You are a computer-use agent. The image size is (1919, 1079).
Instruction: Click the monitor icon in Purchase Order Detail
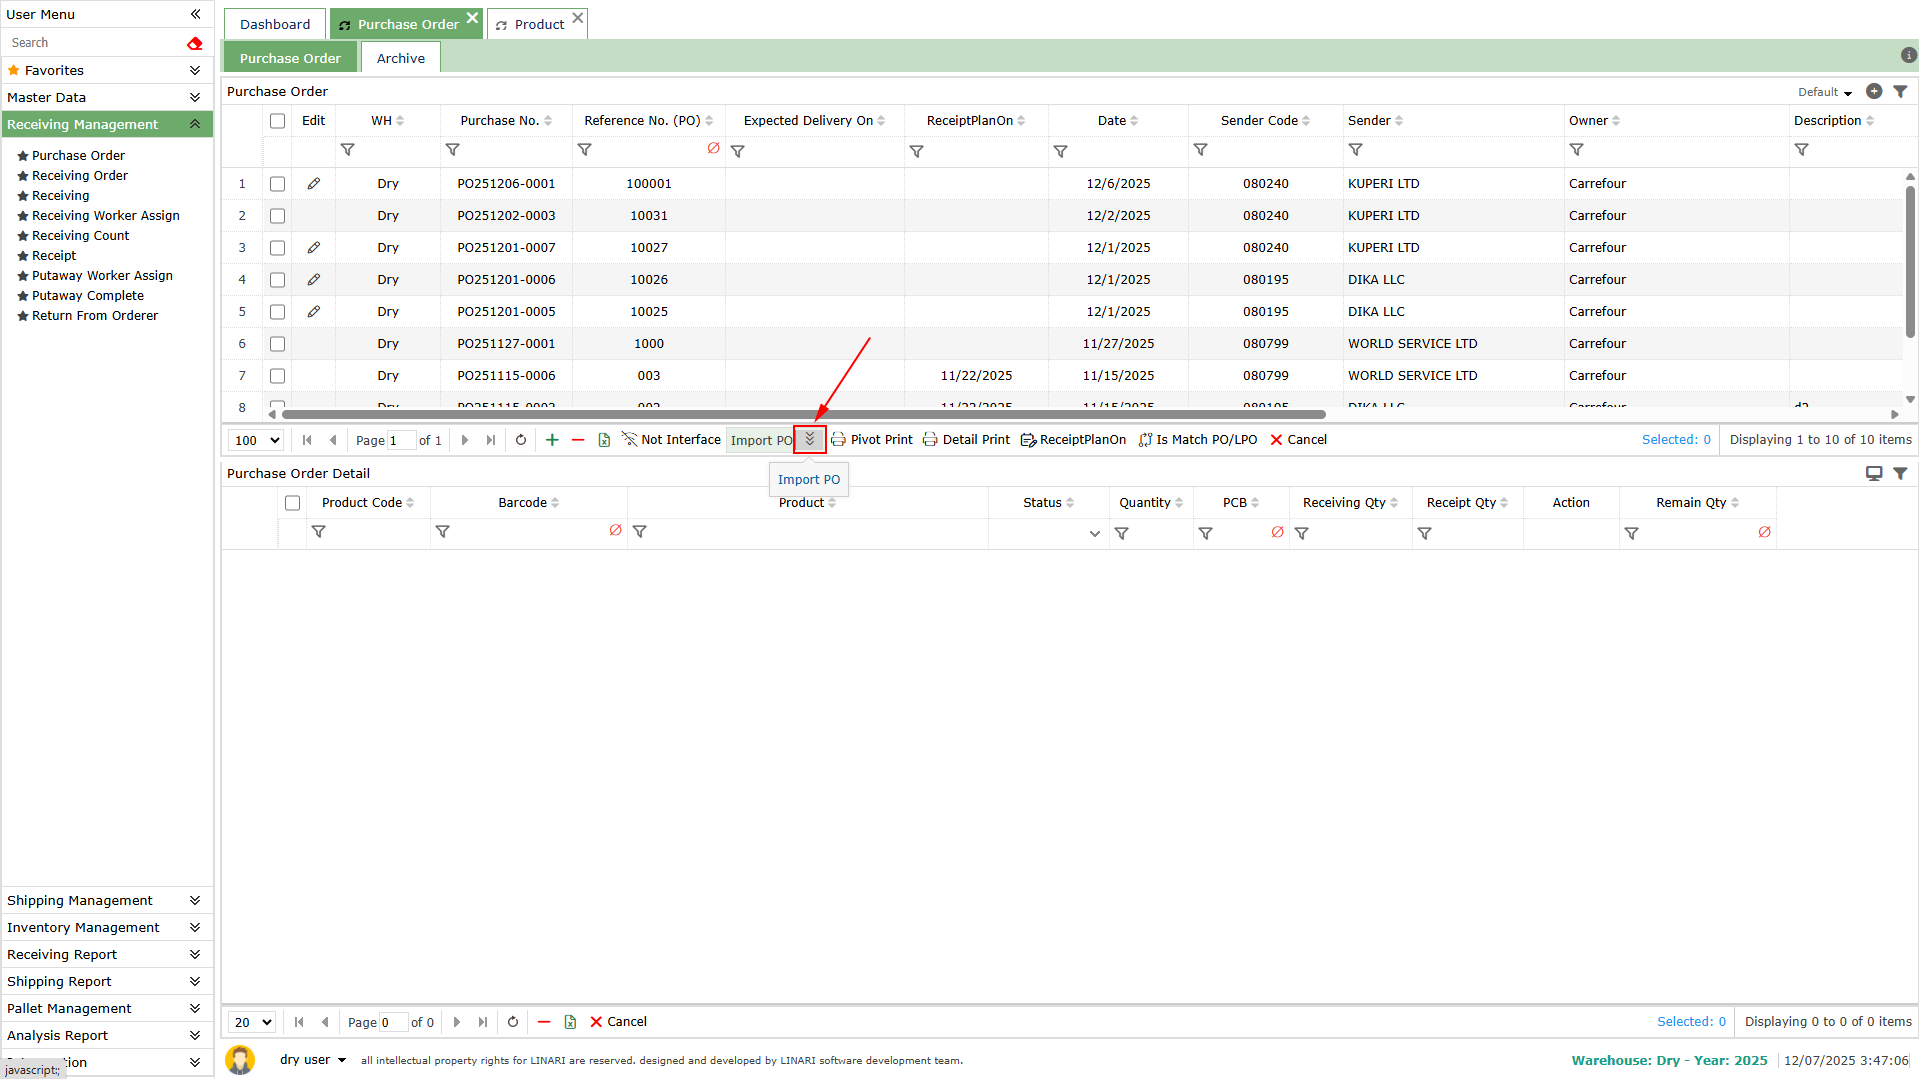1874,473
